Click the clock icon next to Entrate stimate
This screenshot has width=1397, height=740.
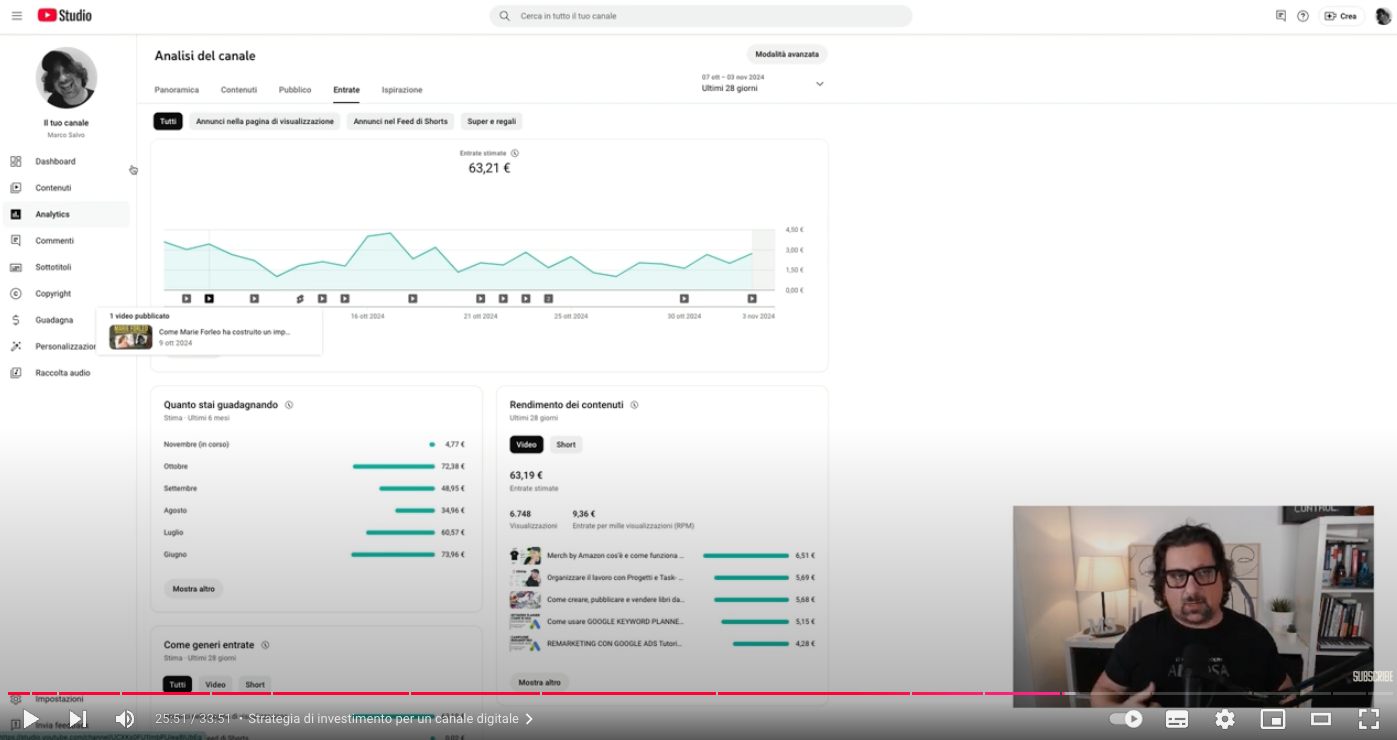coord(515,153)
